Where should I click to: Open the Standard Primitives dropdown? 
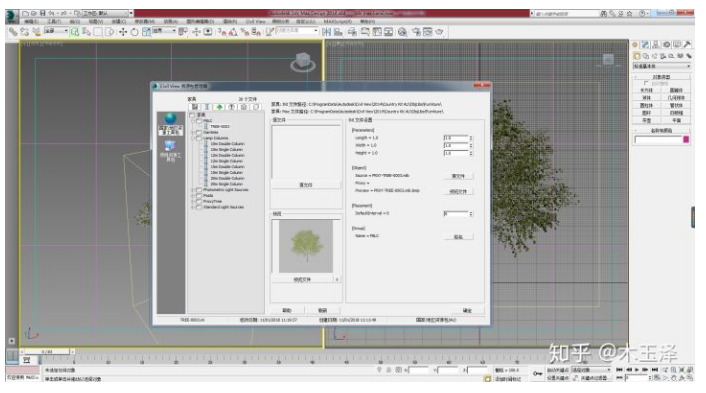(661, 66)
